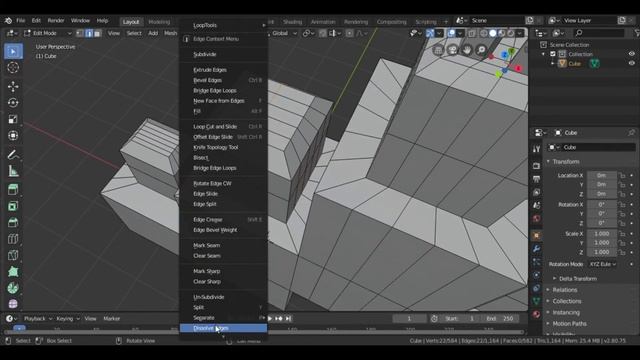640x360 pixels.
Task: Open Edit Mode dropdown
Action: (48, 33)
